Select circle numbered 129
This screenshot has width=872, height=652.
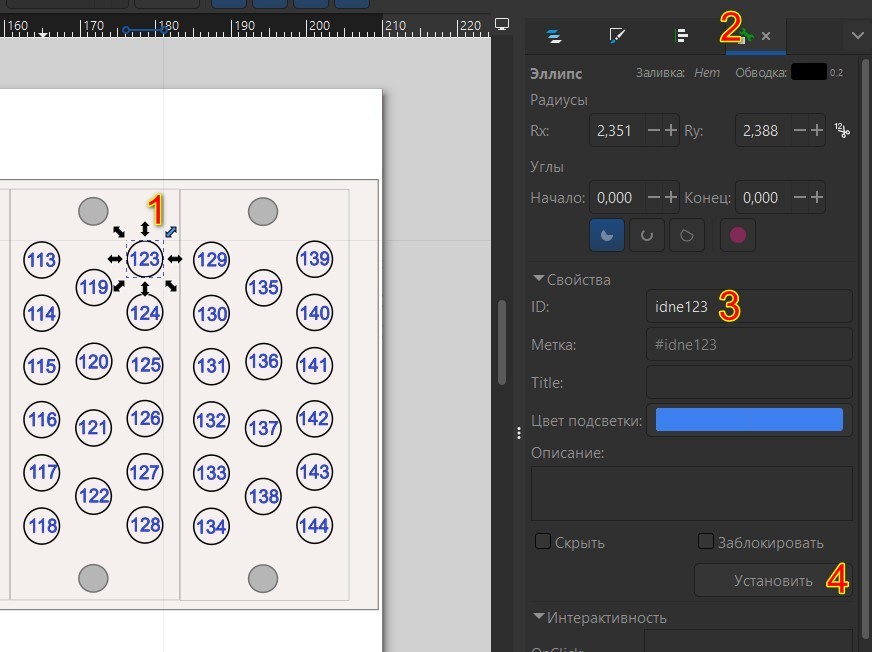coord(211,259)
